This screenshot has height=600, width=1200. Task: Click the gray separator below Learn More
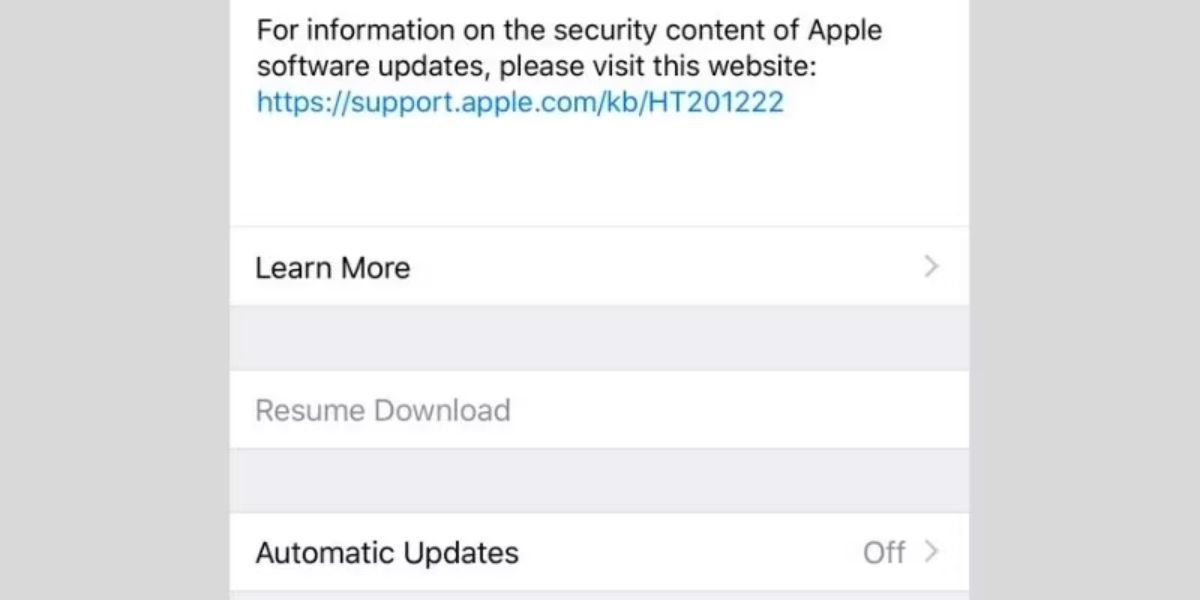click(600, 338)
